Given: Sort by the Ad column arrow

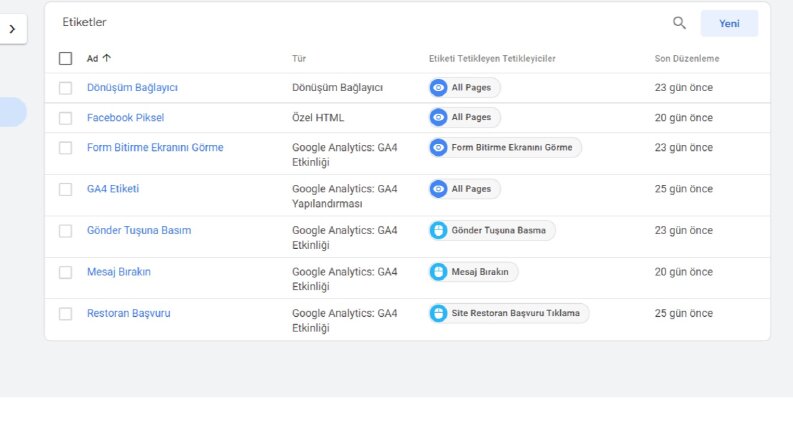Looking at the screenshot, I should click(107, 58).
